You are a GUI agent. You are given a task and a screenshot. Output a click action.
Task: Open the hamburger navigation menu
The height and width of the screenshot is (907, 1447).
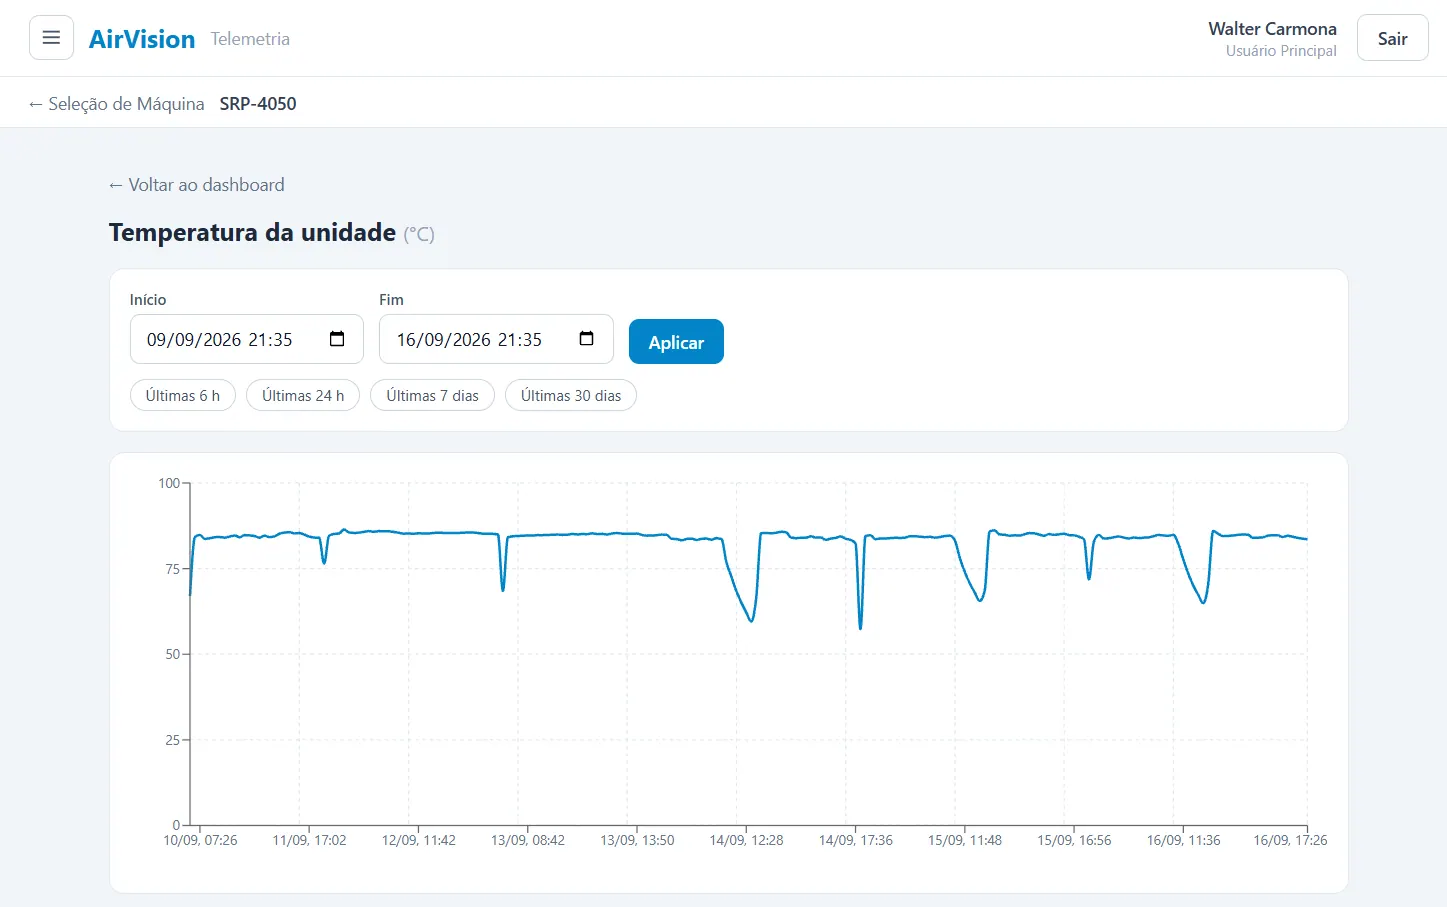pos(51,38)
